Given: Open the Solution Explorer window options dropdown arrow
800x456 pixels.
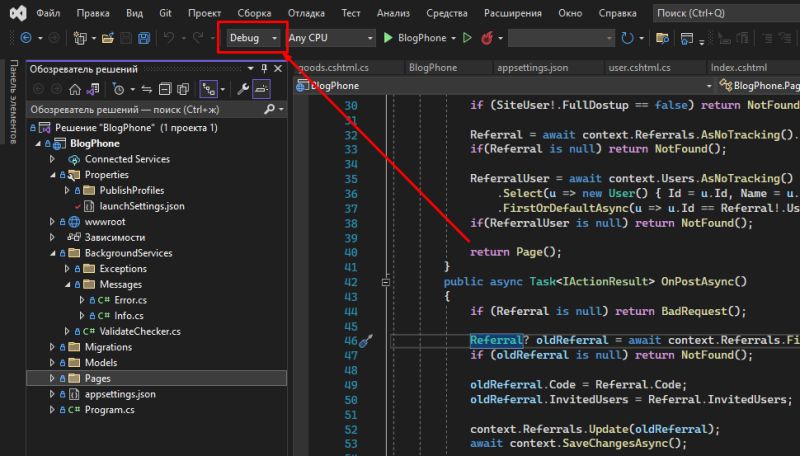Looking at the screenshot, I should (251, 68).
